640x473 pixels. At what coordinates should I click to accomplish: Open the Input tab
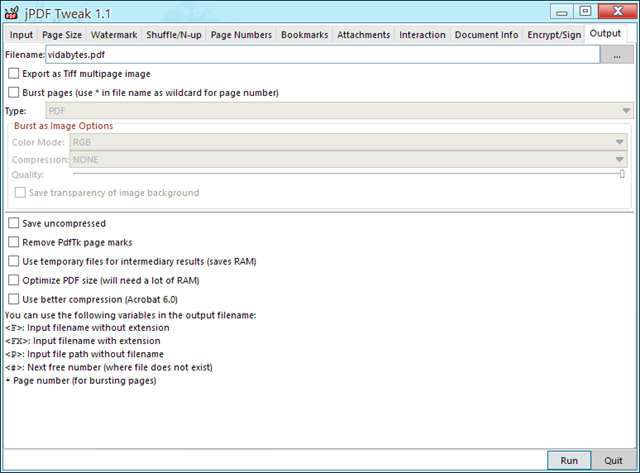coord(21,35)
